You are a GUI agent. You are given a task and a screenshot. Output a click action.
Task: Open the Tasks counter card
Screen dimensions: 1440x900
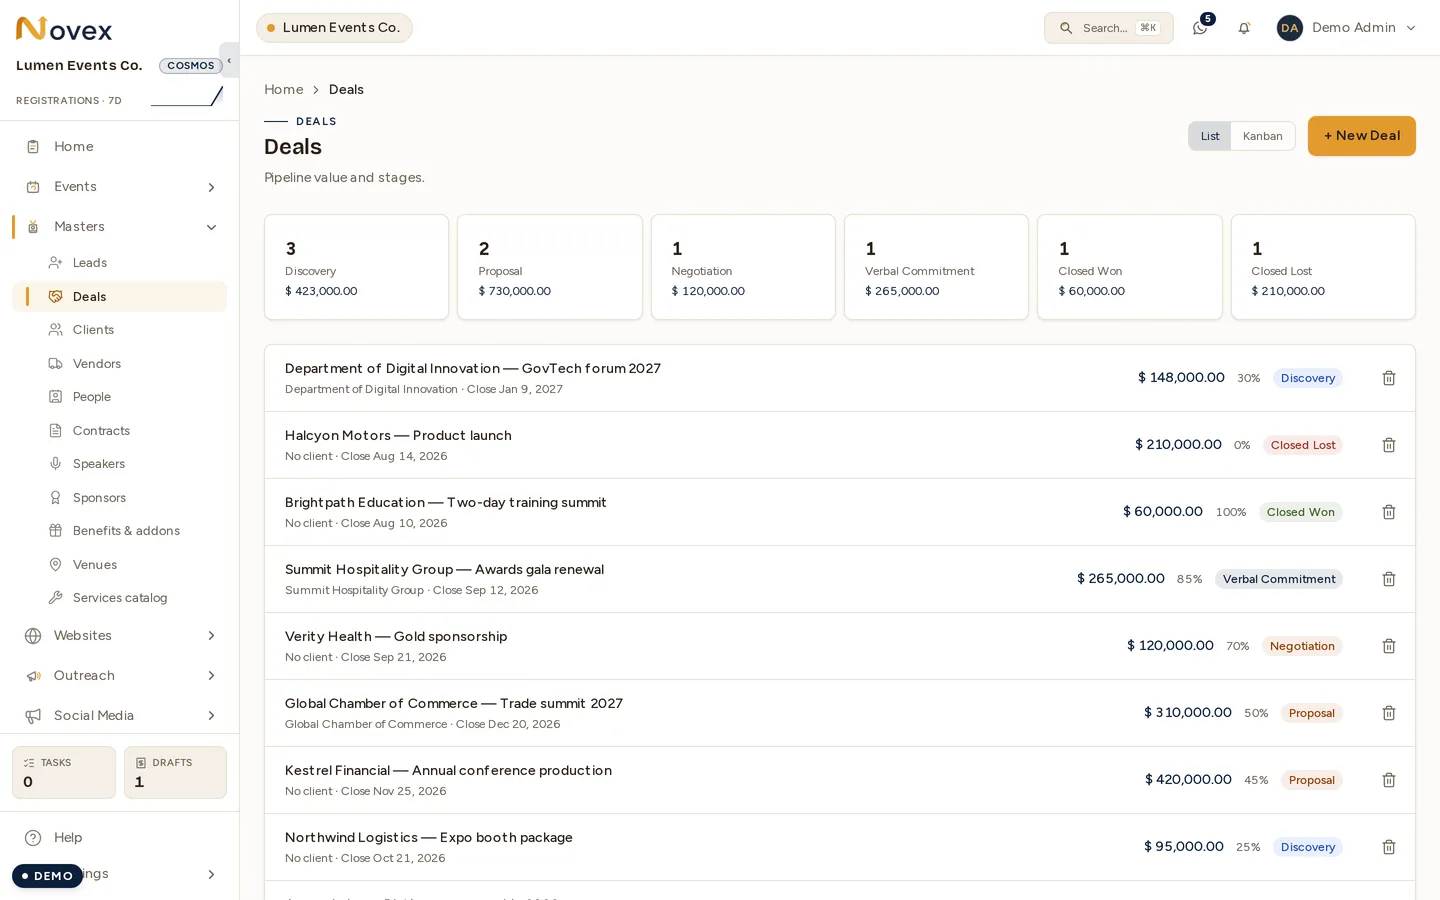click(64, 773)
